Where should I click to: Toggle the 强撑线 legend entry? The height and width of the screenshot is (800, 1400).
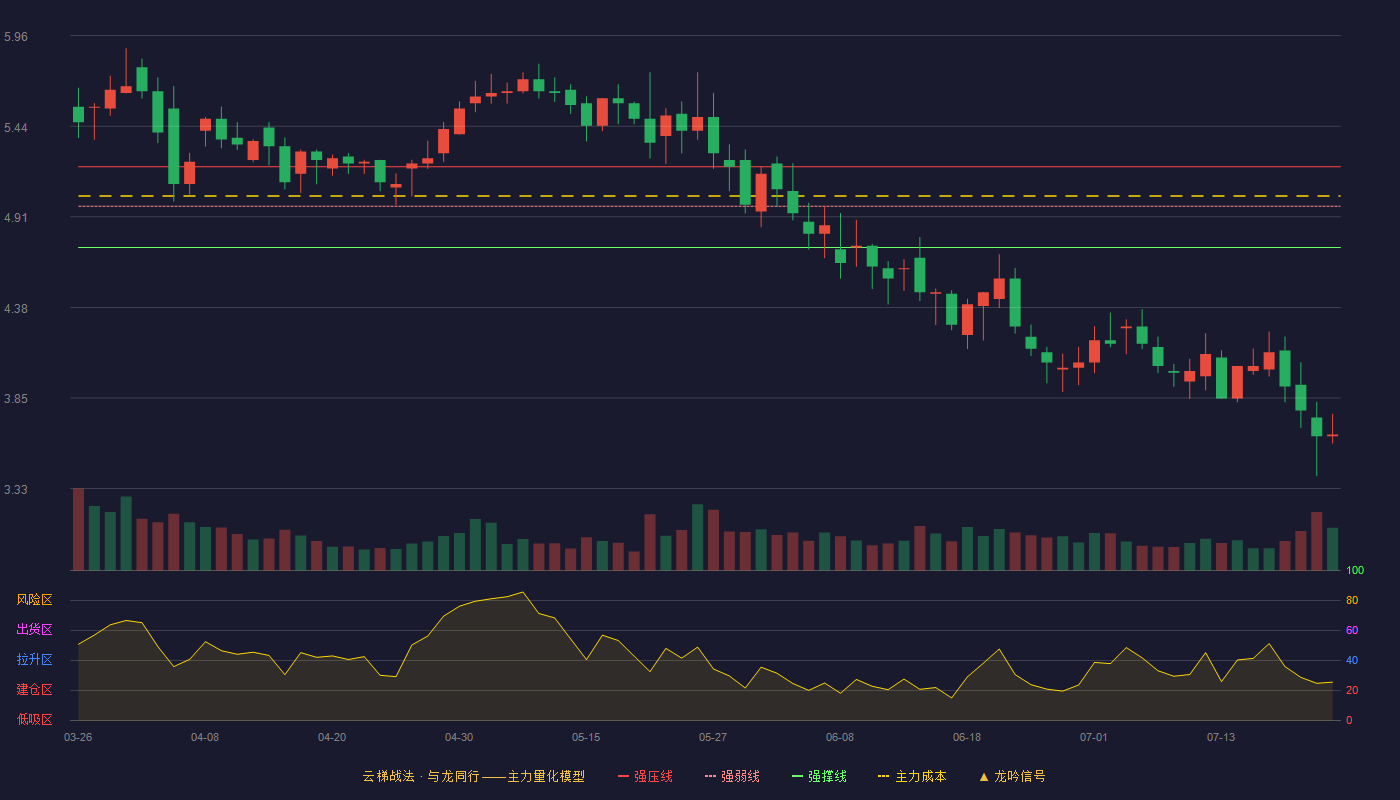(x=819, y=776)
